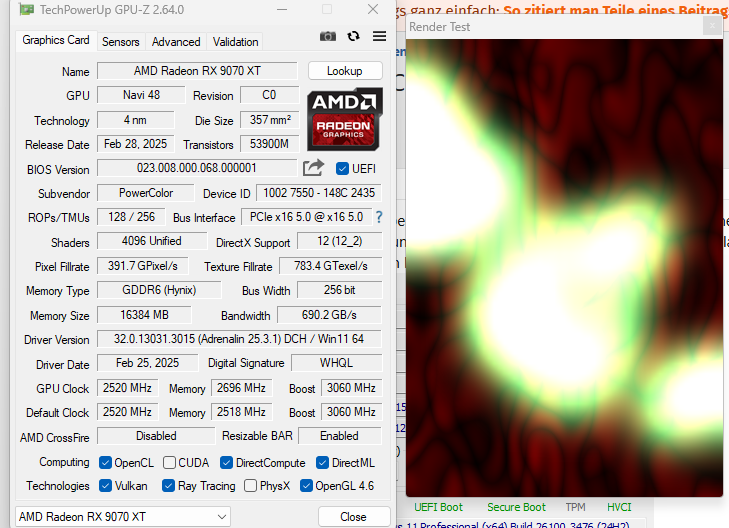Click Secure Boot in the background window
This screenshot has height=528, width=729.
coord(516,507)
